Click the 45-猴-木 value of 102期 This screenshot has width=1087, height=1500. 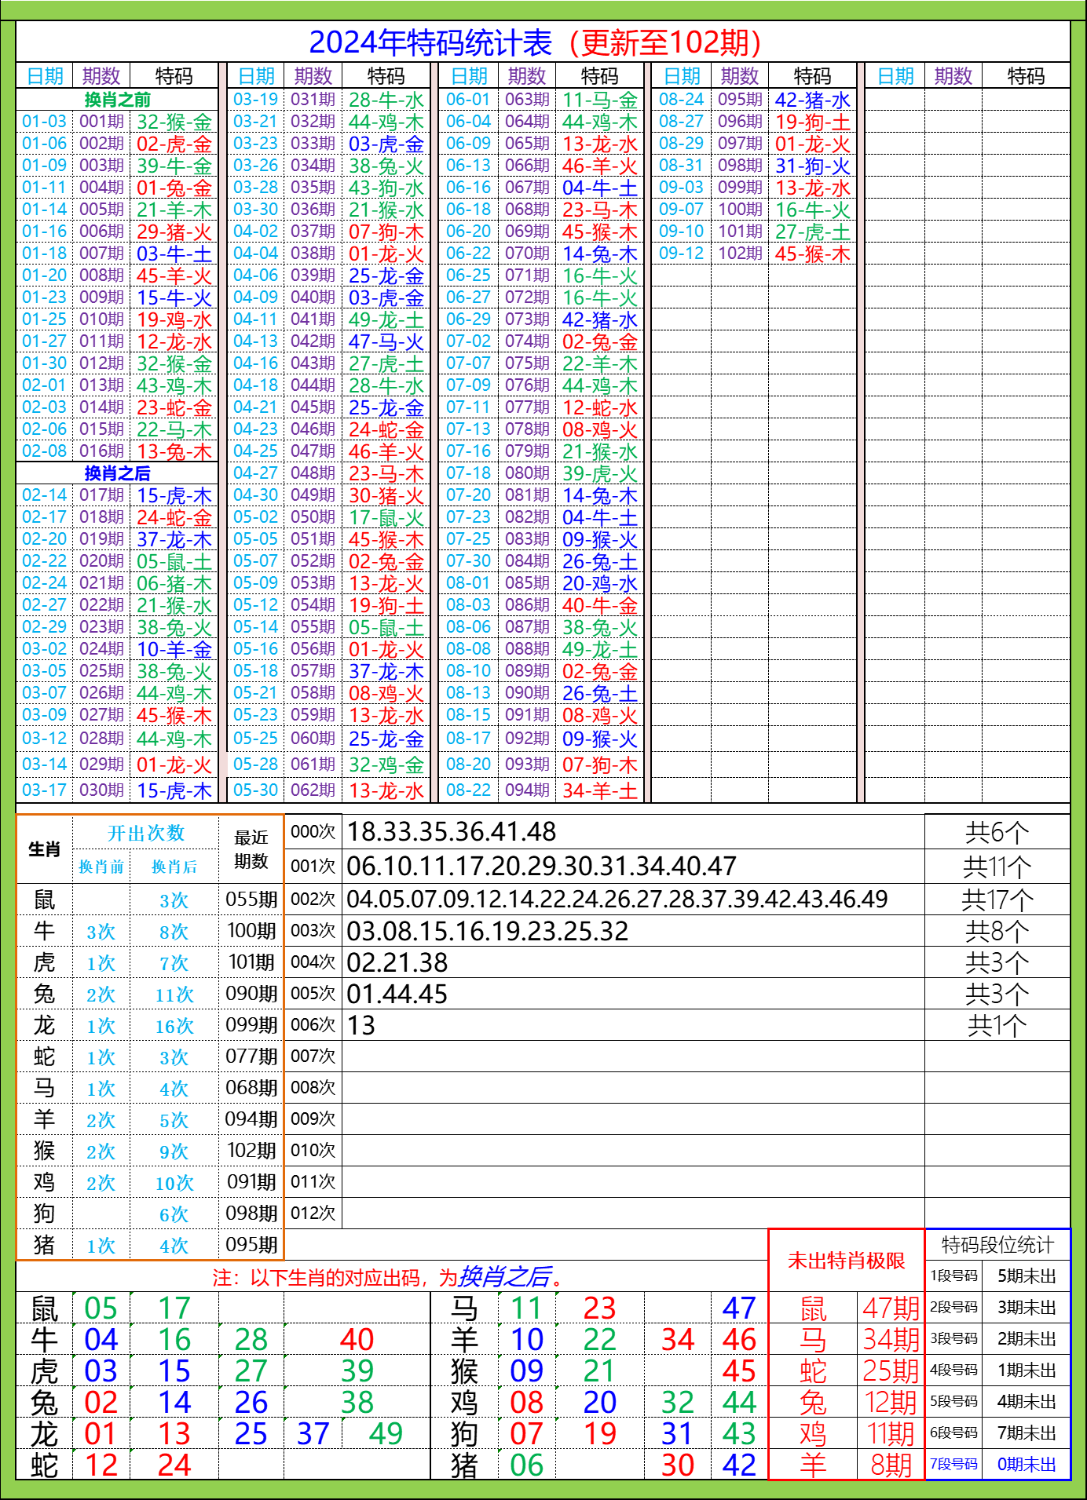pyautogui.click(x=814, y=253)
